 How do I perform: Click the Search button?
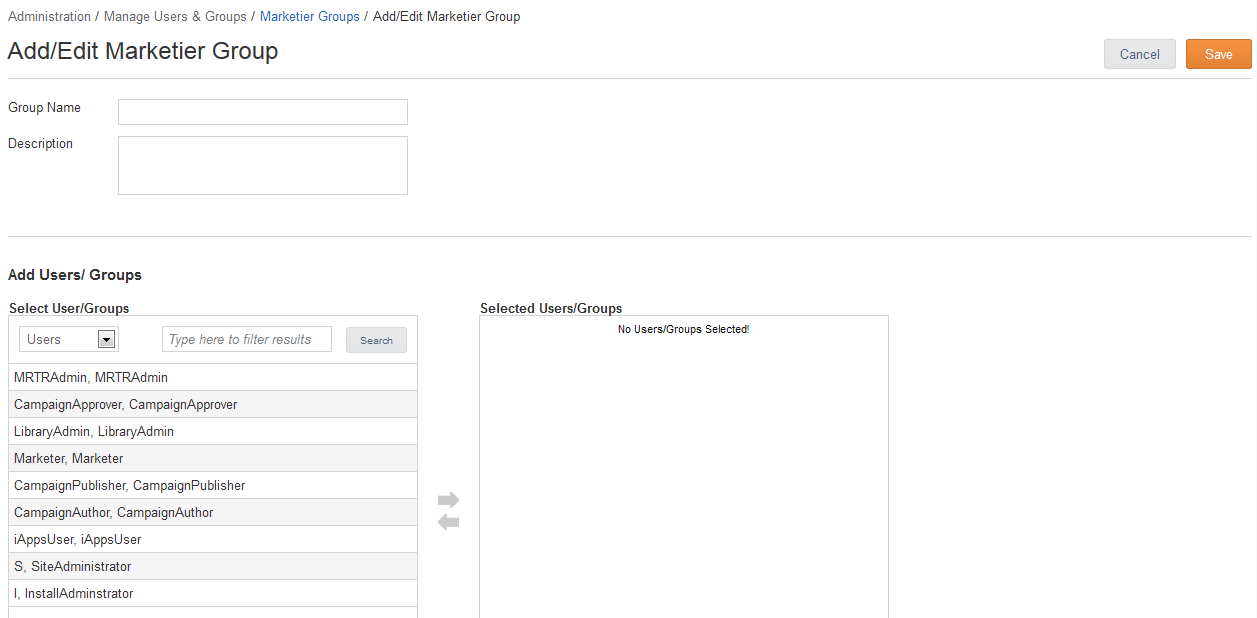(x=376, y=340)
